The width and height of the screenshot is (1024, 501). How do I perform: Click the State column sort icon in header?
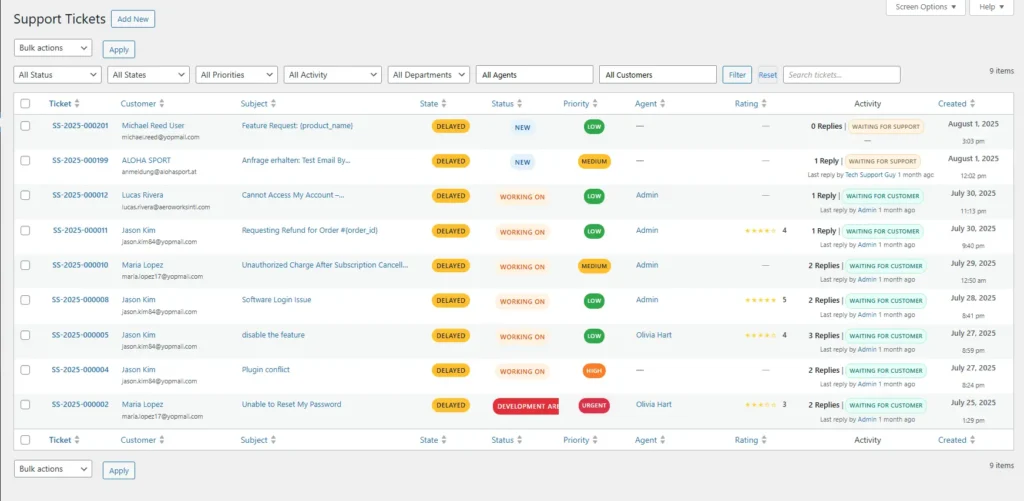tap(444, 104)
